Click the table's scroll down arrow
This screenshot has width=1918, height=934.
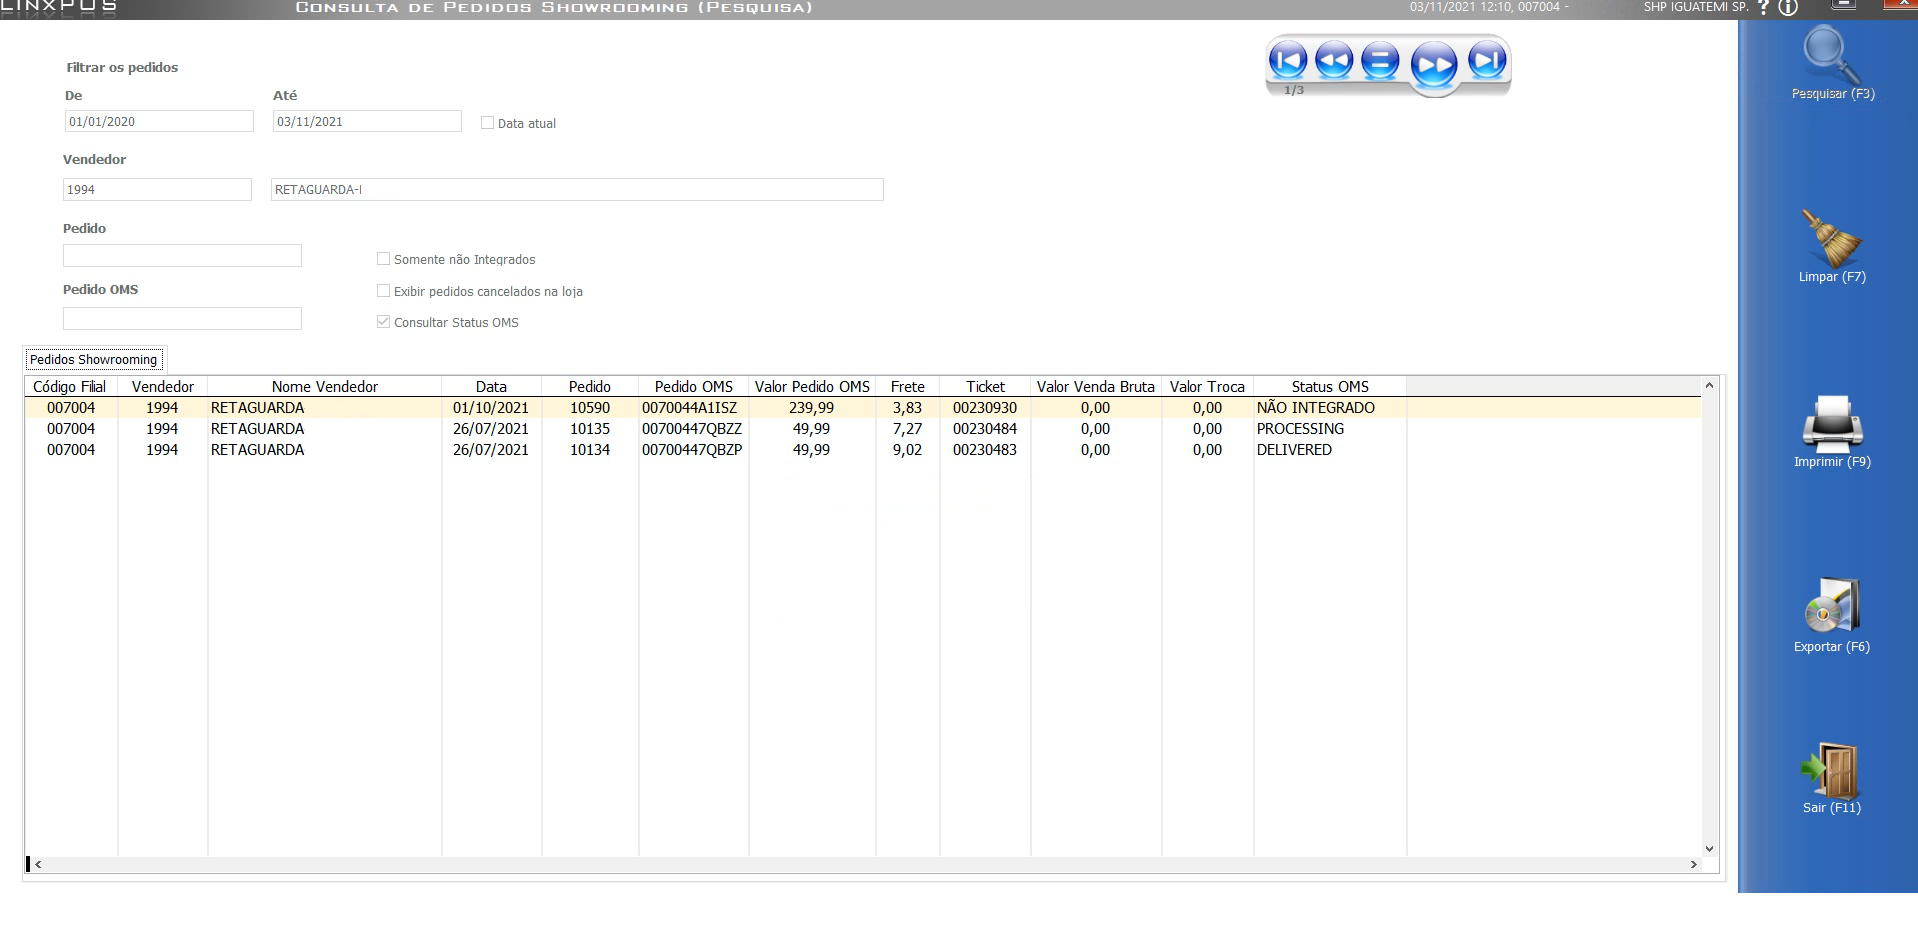(1709, 848)
